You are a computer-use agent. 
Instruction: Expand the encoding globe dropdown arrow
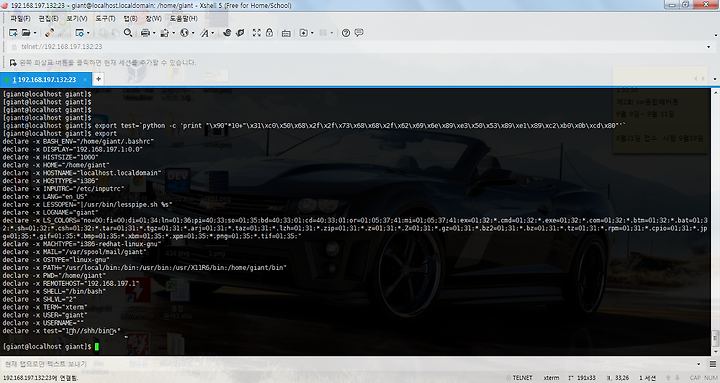click(x=193, y=33)
